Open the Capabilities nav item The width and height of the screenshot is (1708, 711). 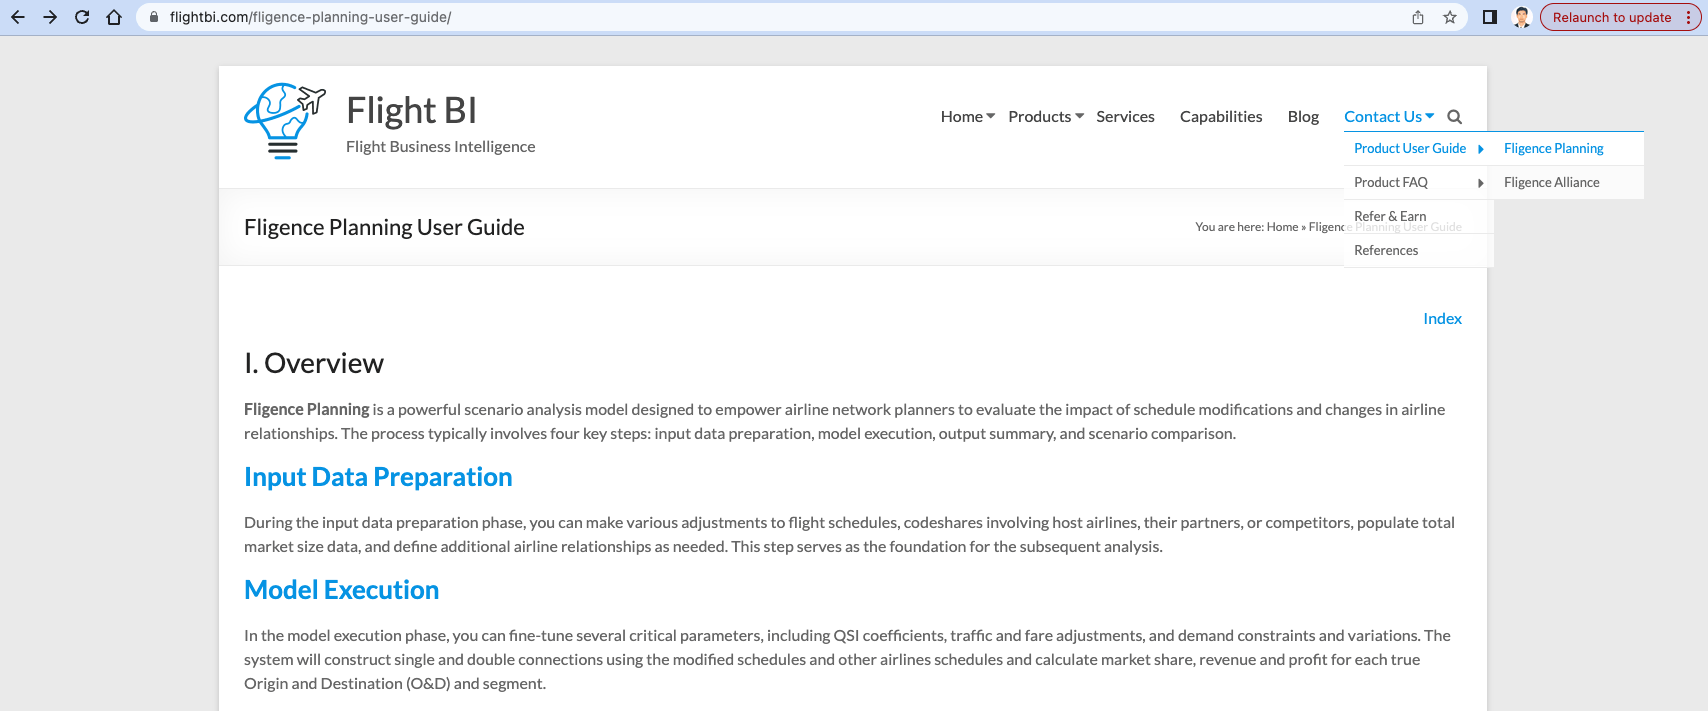pos(1221,117)
